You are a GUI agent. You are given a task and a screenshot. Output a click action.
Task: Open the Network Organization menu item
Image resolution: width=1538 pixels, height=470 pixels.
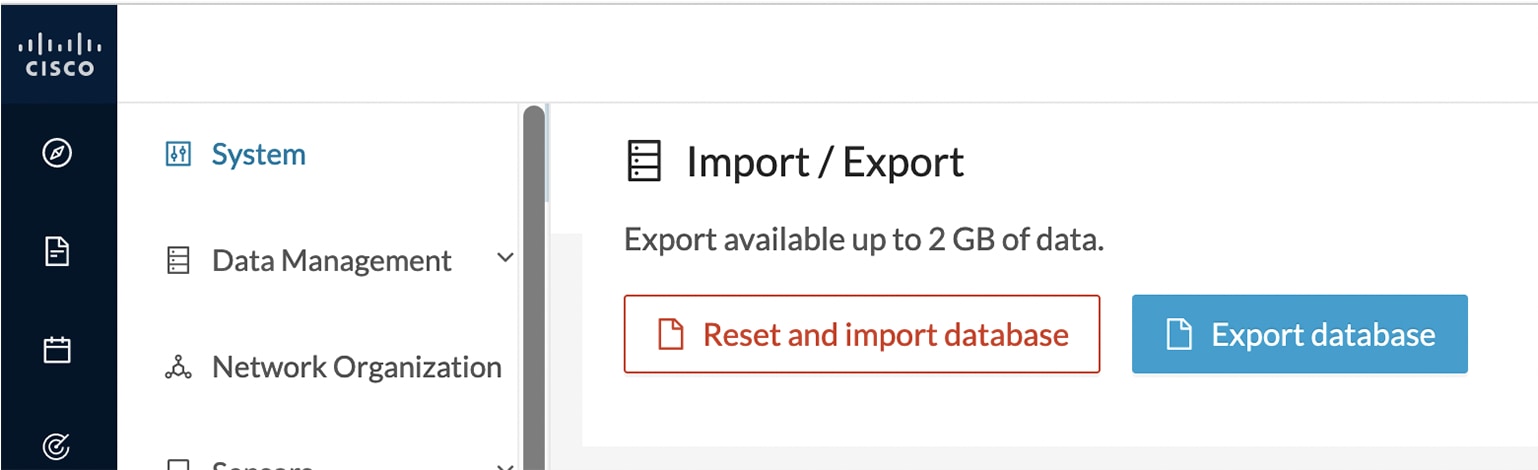333,367
